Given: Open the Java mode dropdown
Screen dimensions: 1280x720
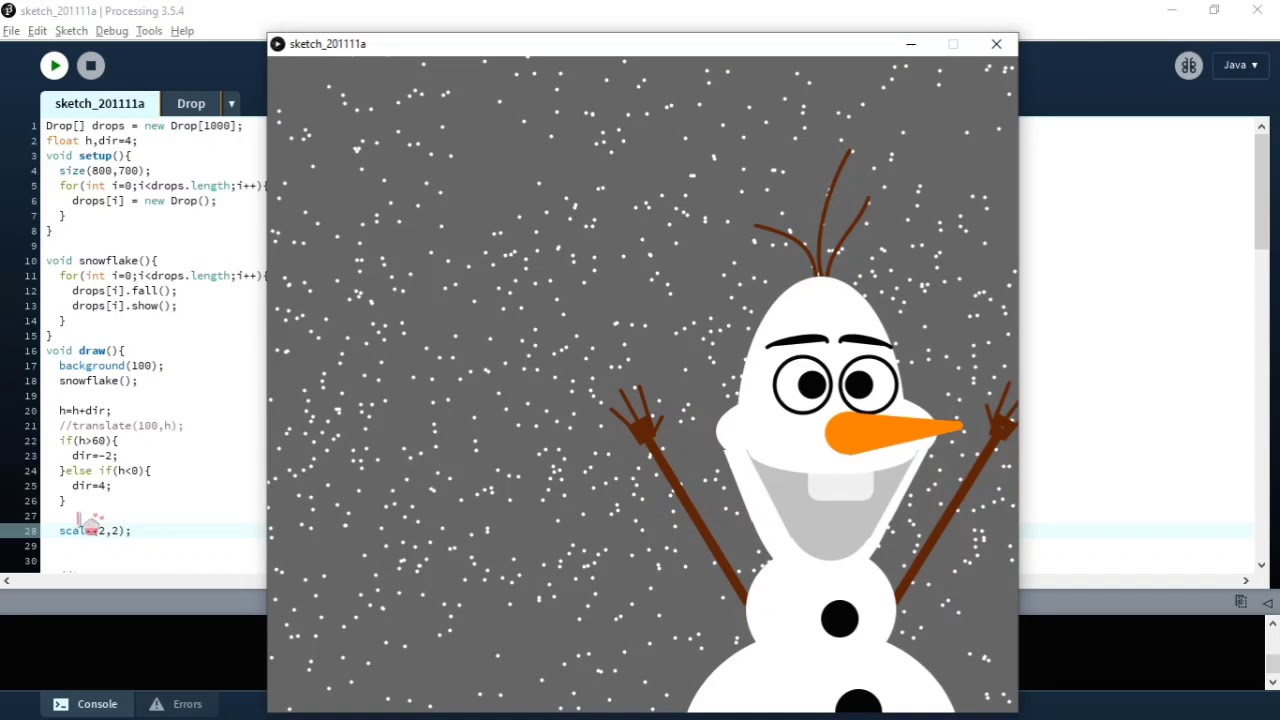Looking at the screenshot, I should point(1240,65).
